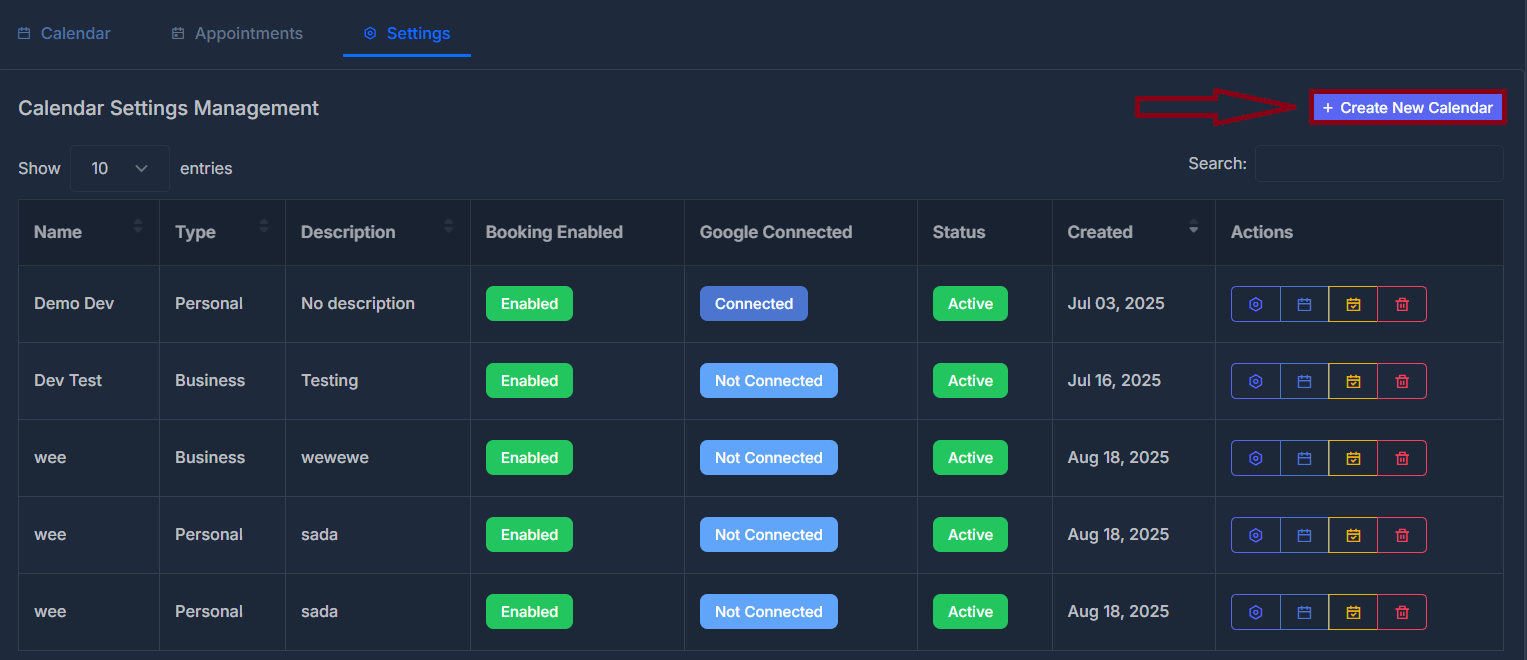Screen dimensions: 1527x660
Task: Open blue calendar icon in Demo Dev row
Action: 1304,304
